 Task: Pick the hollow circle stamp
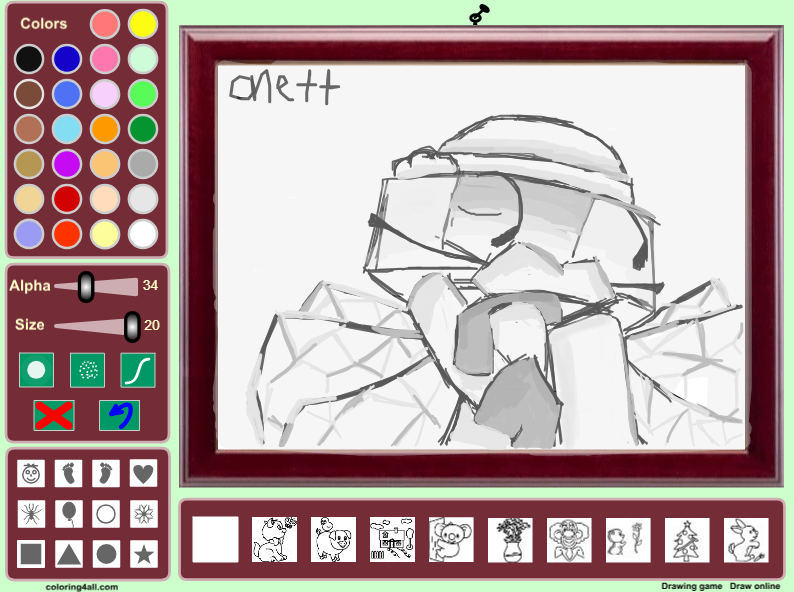tap(106, 514)
